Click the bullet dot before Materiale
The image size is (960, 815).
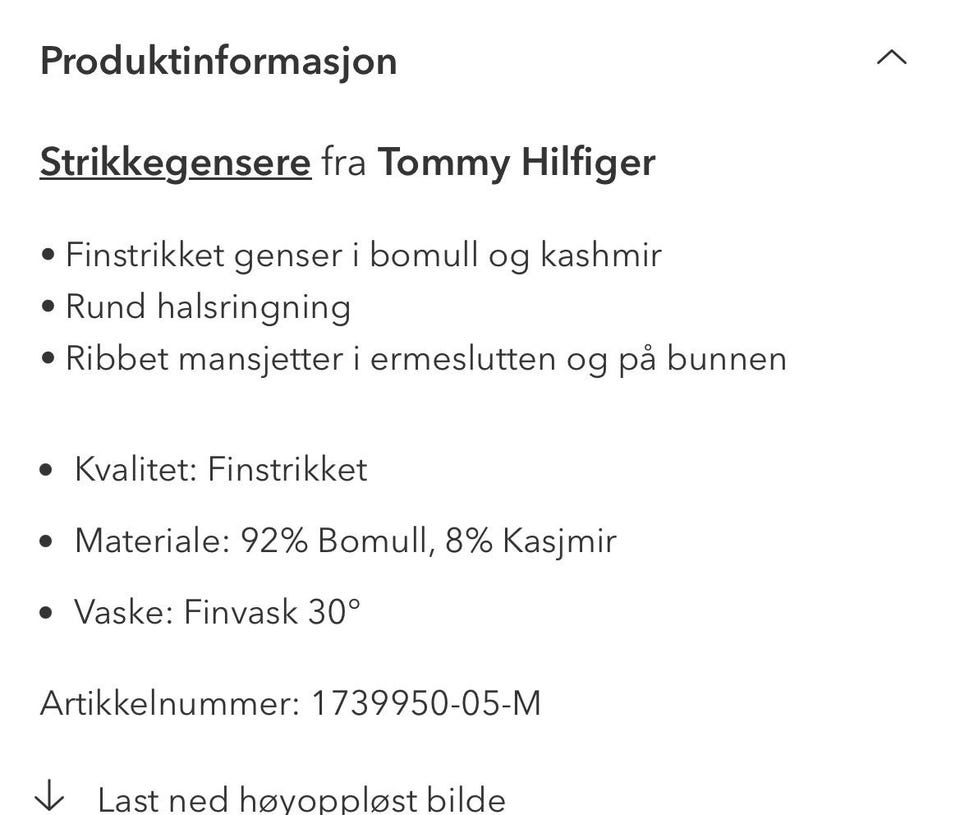(x=46, y=542)
